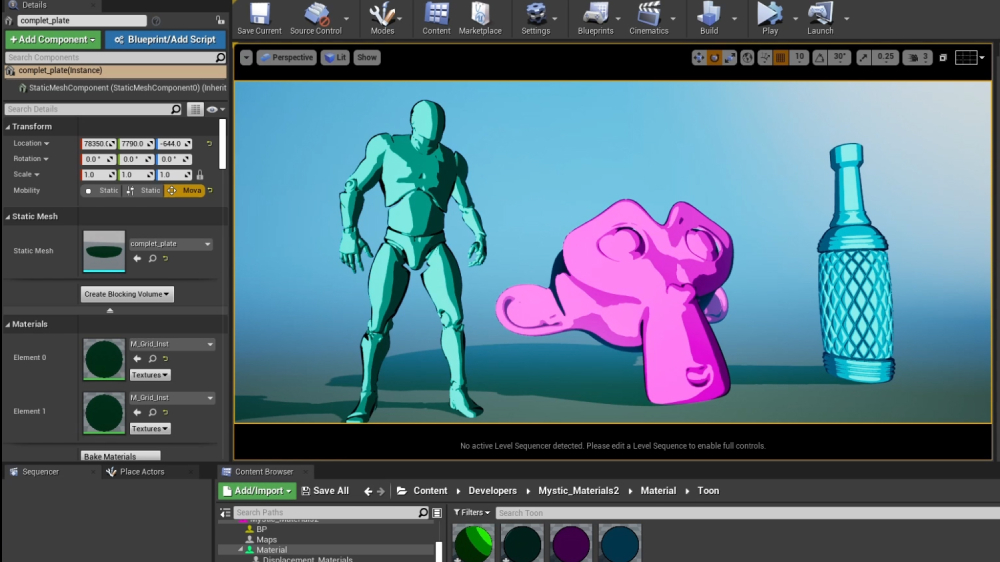Open Element 1 M_Grid_Inst material dropdown

(x=172, y=397)
